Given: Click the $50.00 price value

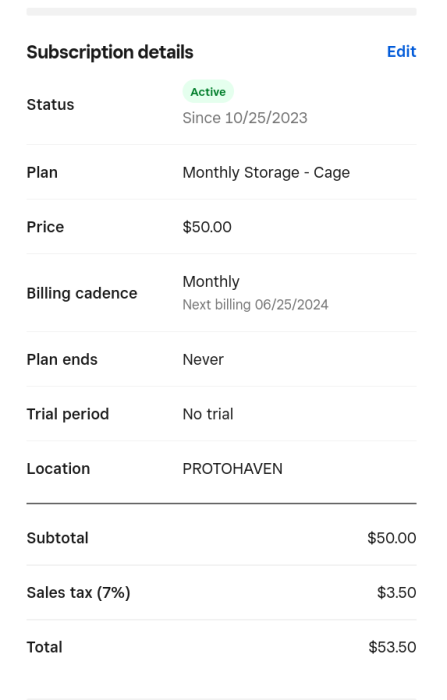Looking at the screenshot, I should pyautogui.click(x=207, y=227).
